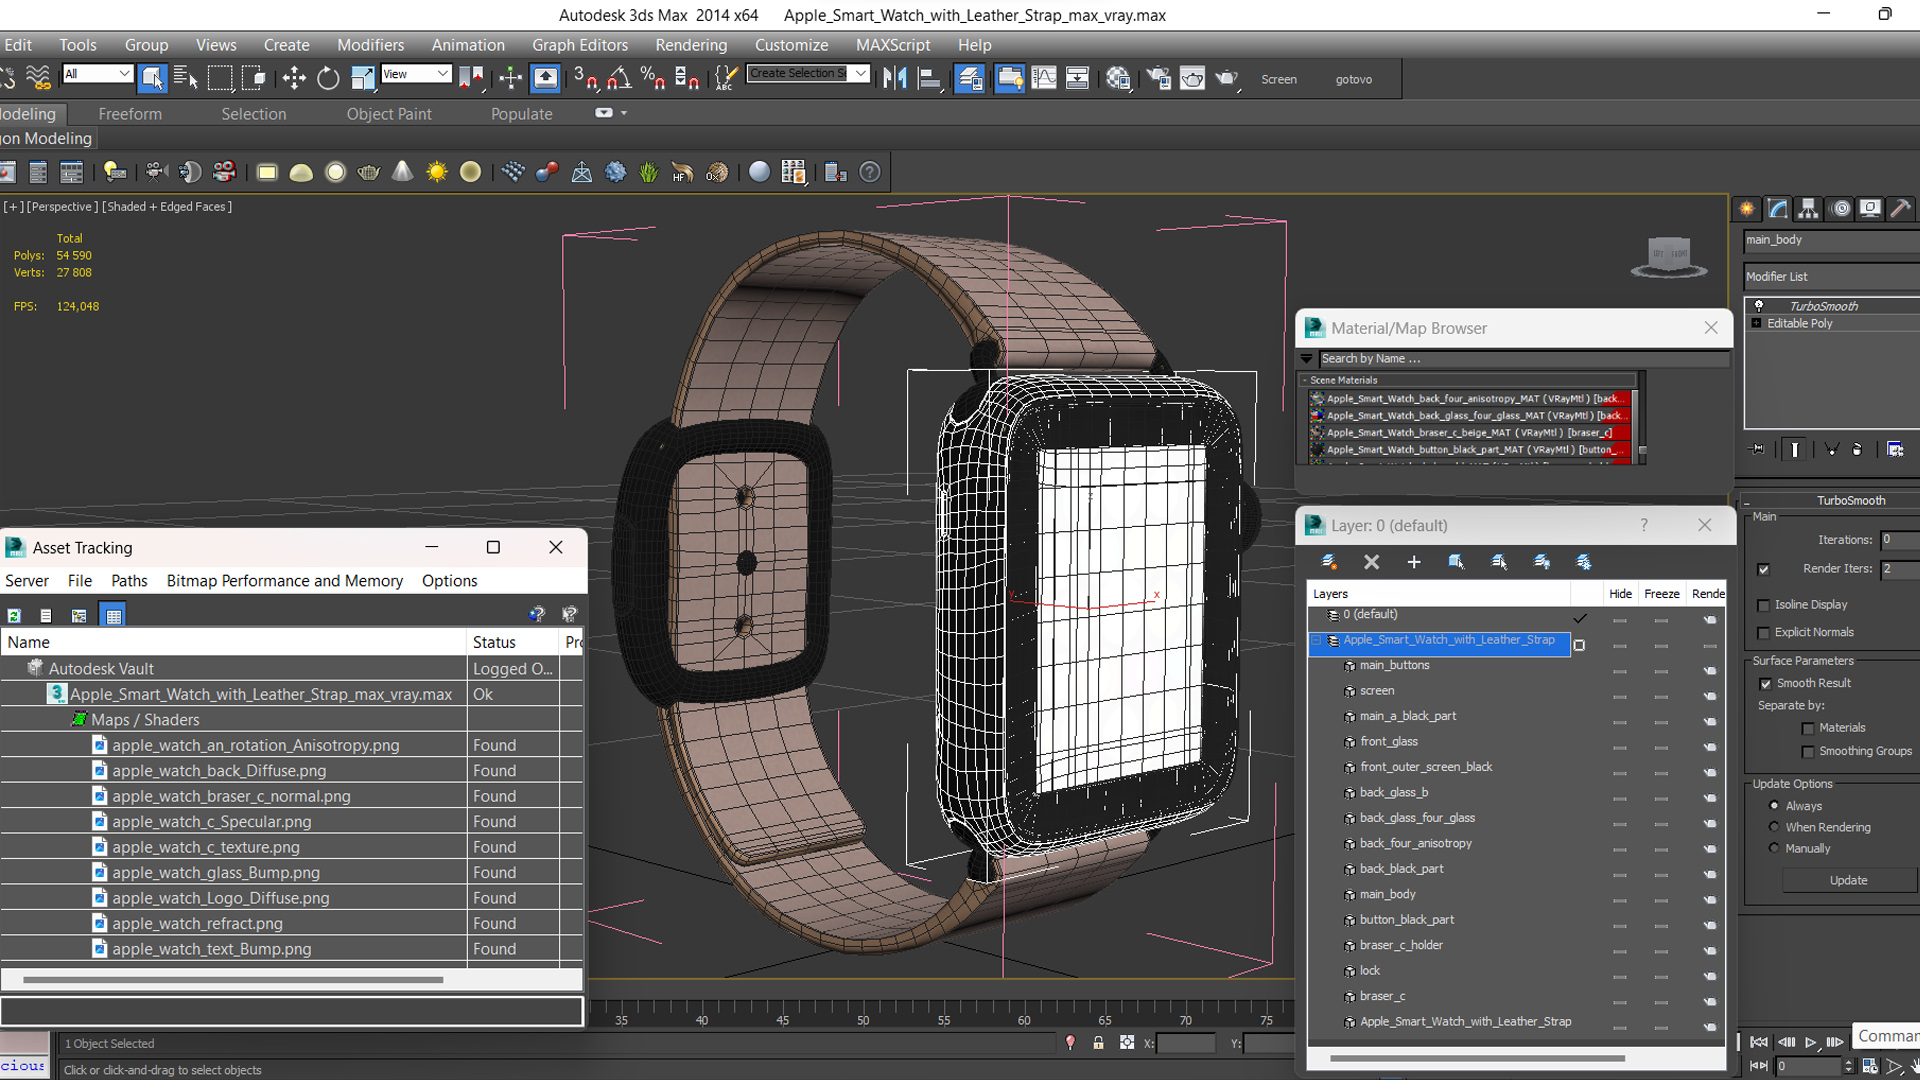Toggle Percent Snap icon
Image resolution: width=1920 pixels, height=1080 pixels.
[x=653, y=78]
